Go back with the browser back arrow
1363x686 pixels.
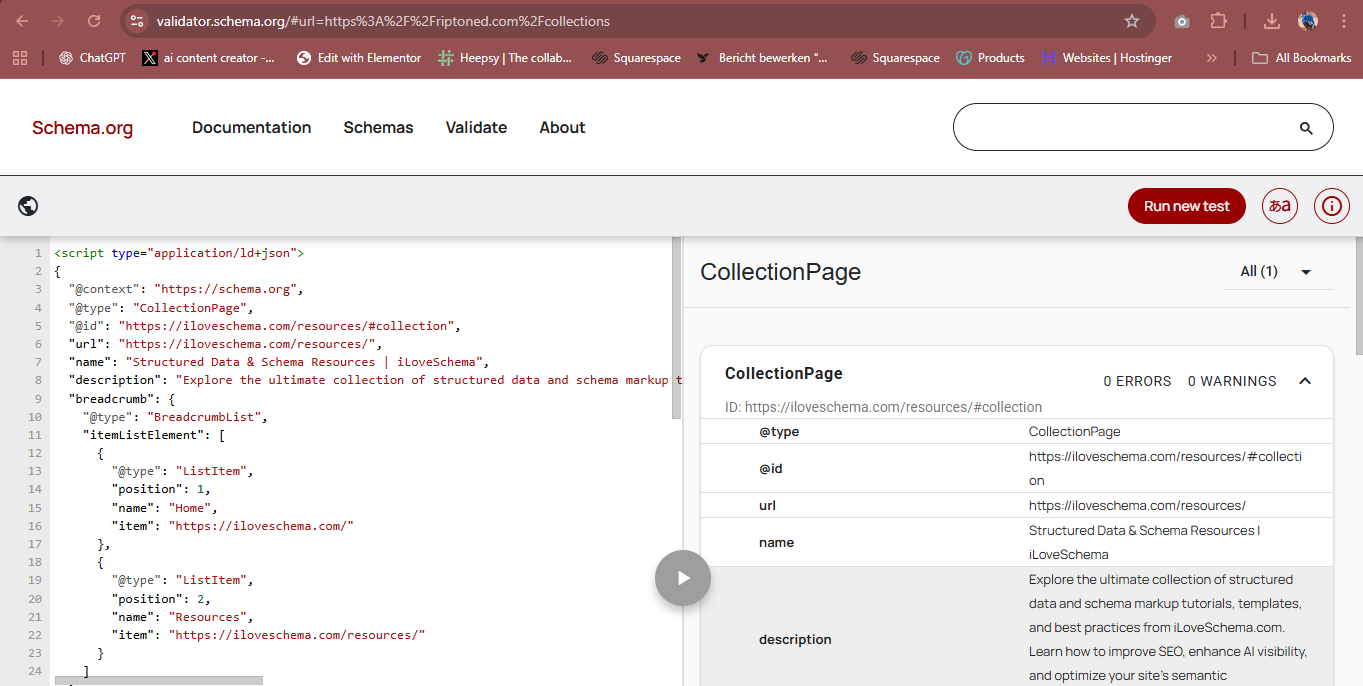click(22, 21)
